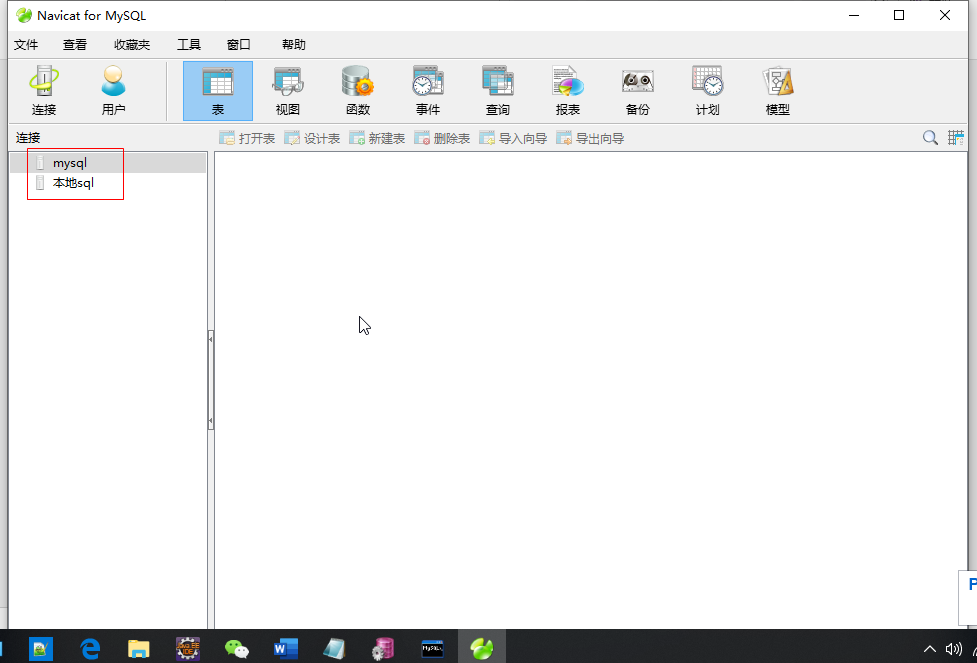The image size is (977, 663).
Task: Open the Tools (工具) menu
Action: click(189, 45)
